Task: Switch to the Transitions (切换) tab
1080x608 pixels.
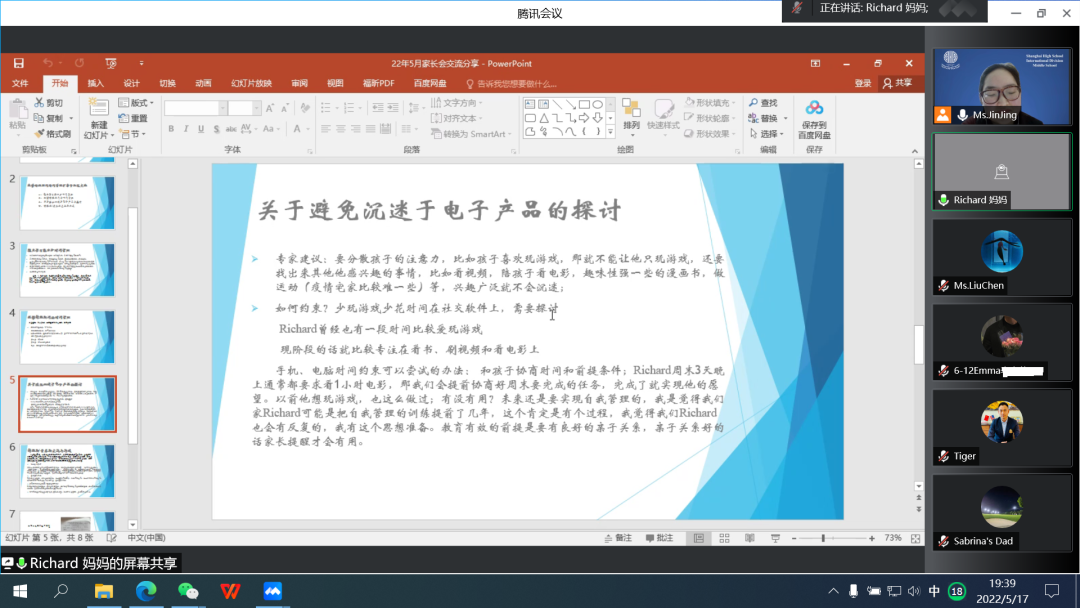Action: (167, 83)
